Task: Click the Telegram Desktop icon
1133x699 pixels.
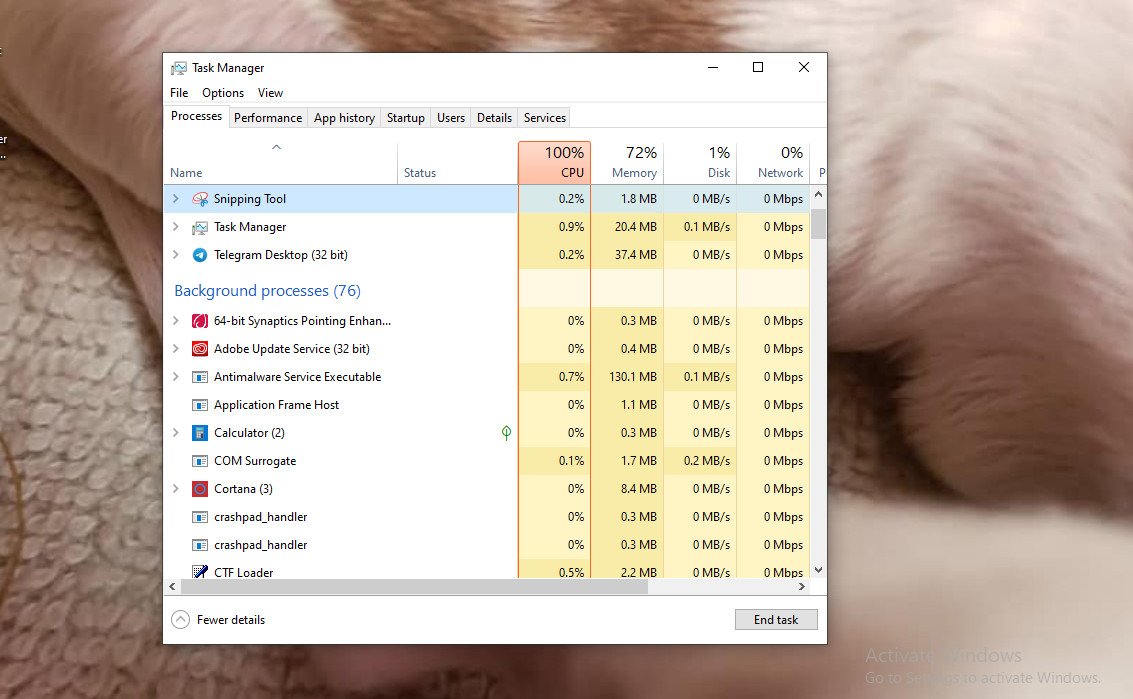Action: click(x=200, y=255)
